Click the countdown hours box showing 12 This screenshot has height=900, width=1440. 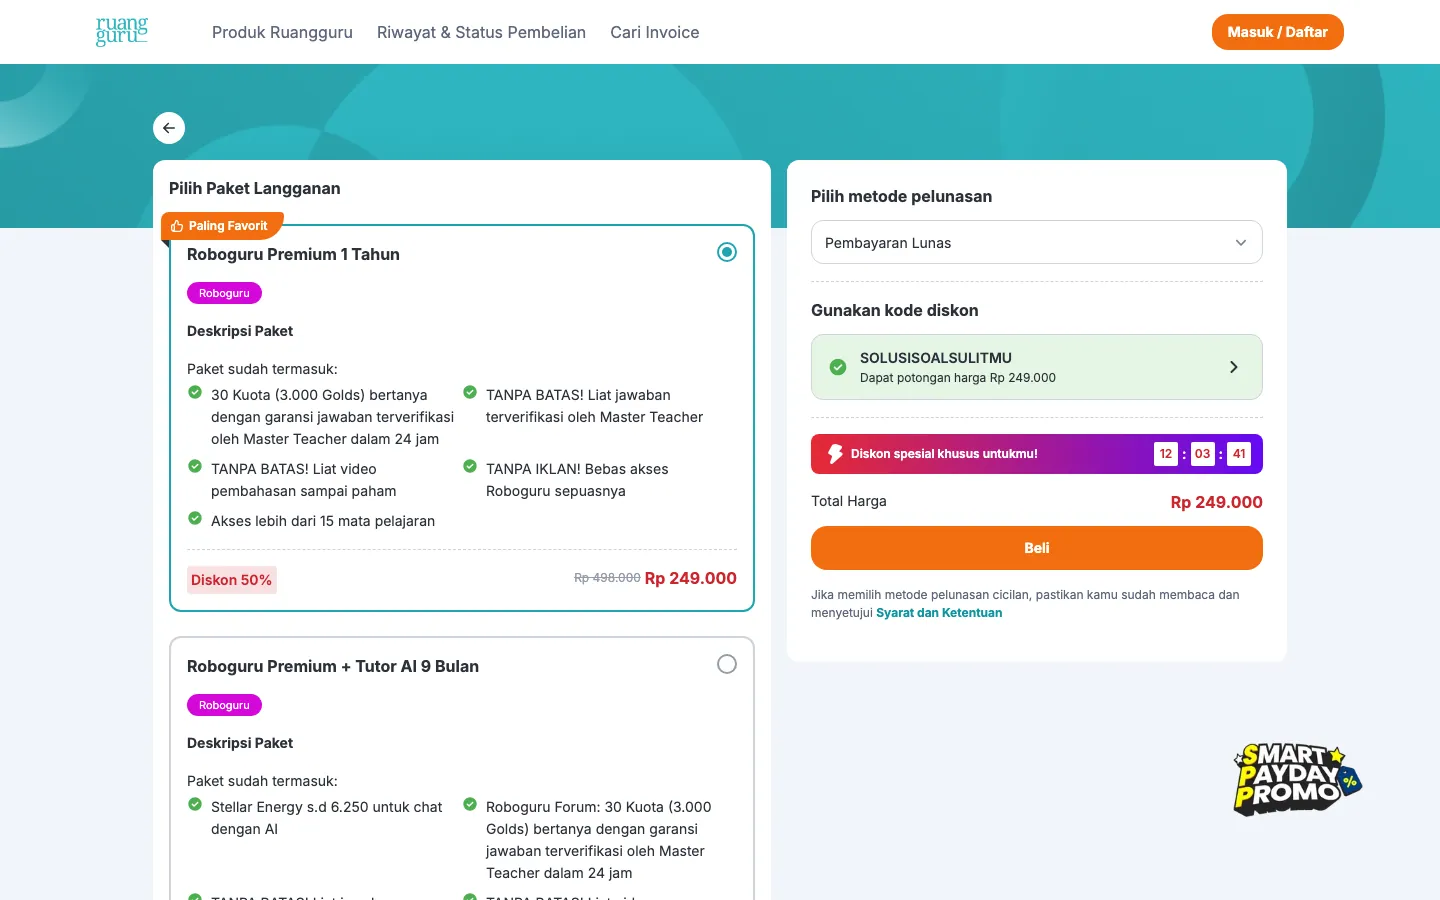1166,454
